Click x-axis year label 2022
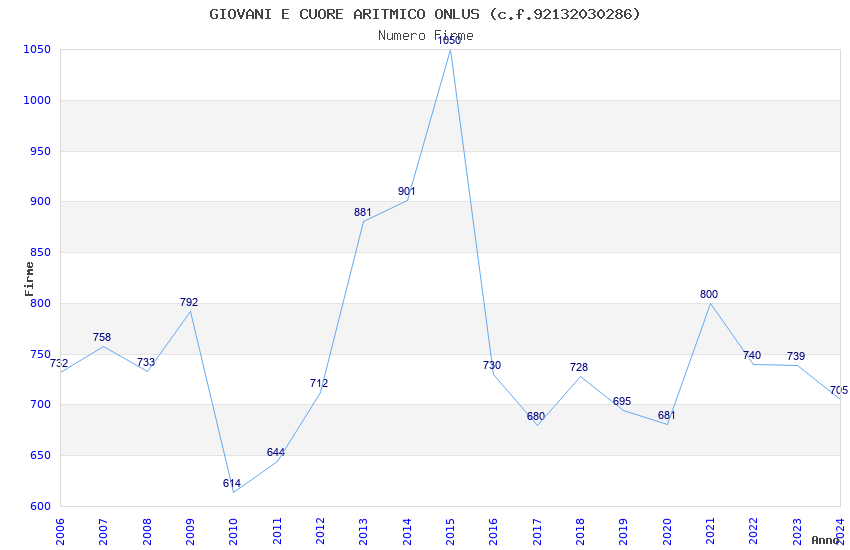850x550 pixels. coord(754,531)
